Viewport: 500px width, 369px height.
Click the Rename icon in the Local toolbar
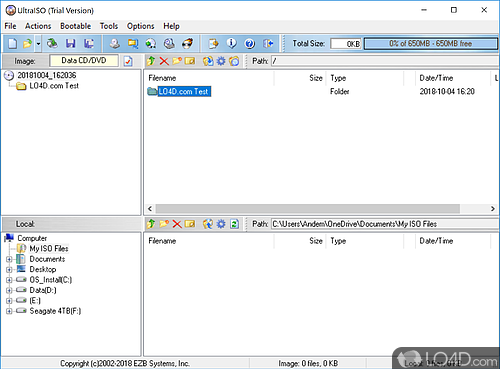tap(190, 224)
